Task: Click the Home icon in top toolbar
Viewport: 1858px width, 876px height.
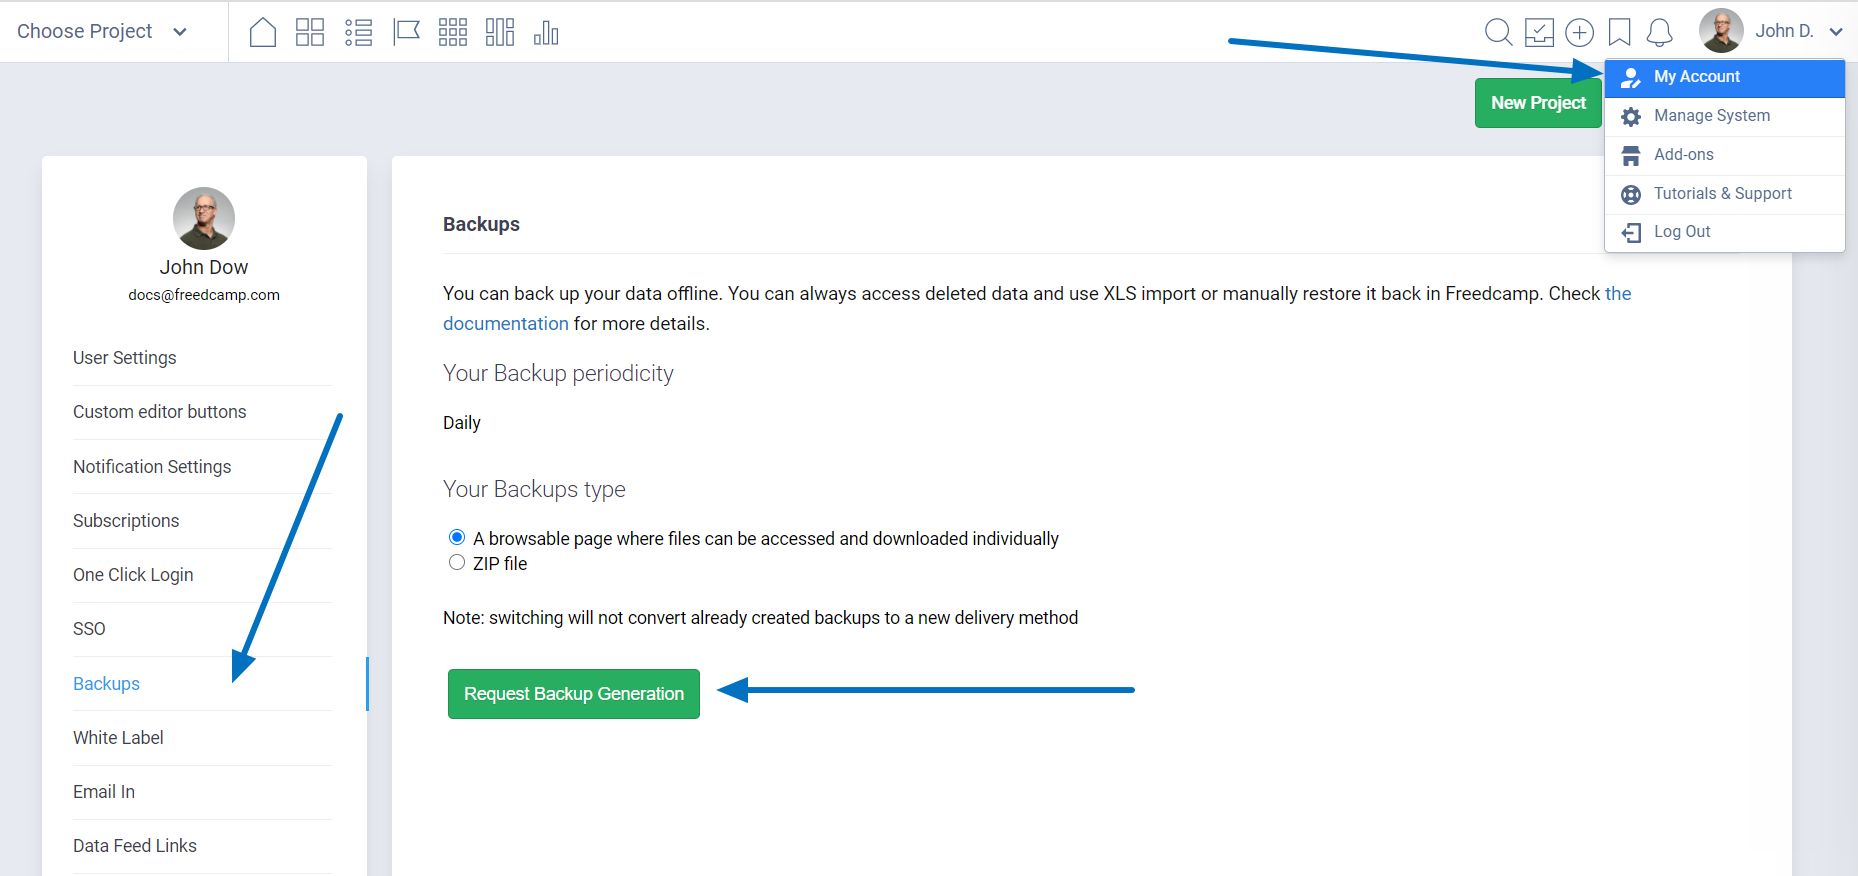Action: [x=262, y=32]
